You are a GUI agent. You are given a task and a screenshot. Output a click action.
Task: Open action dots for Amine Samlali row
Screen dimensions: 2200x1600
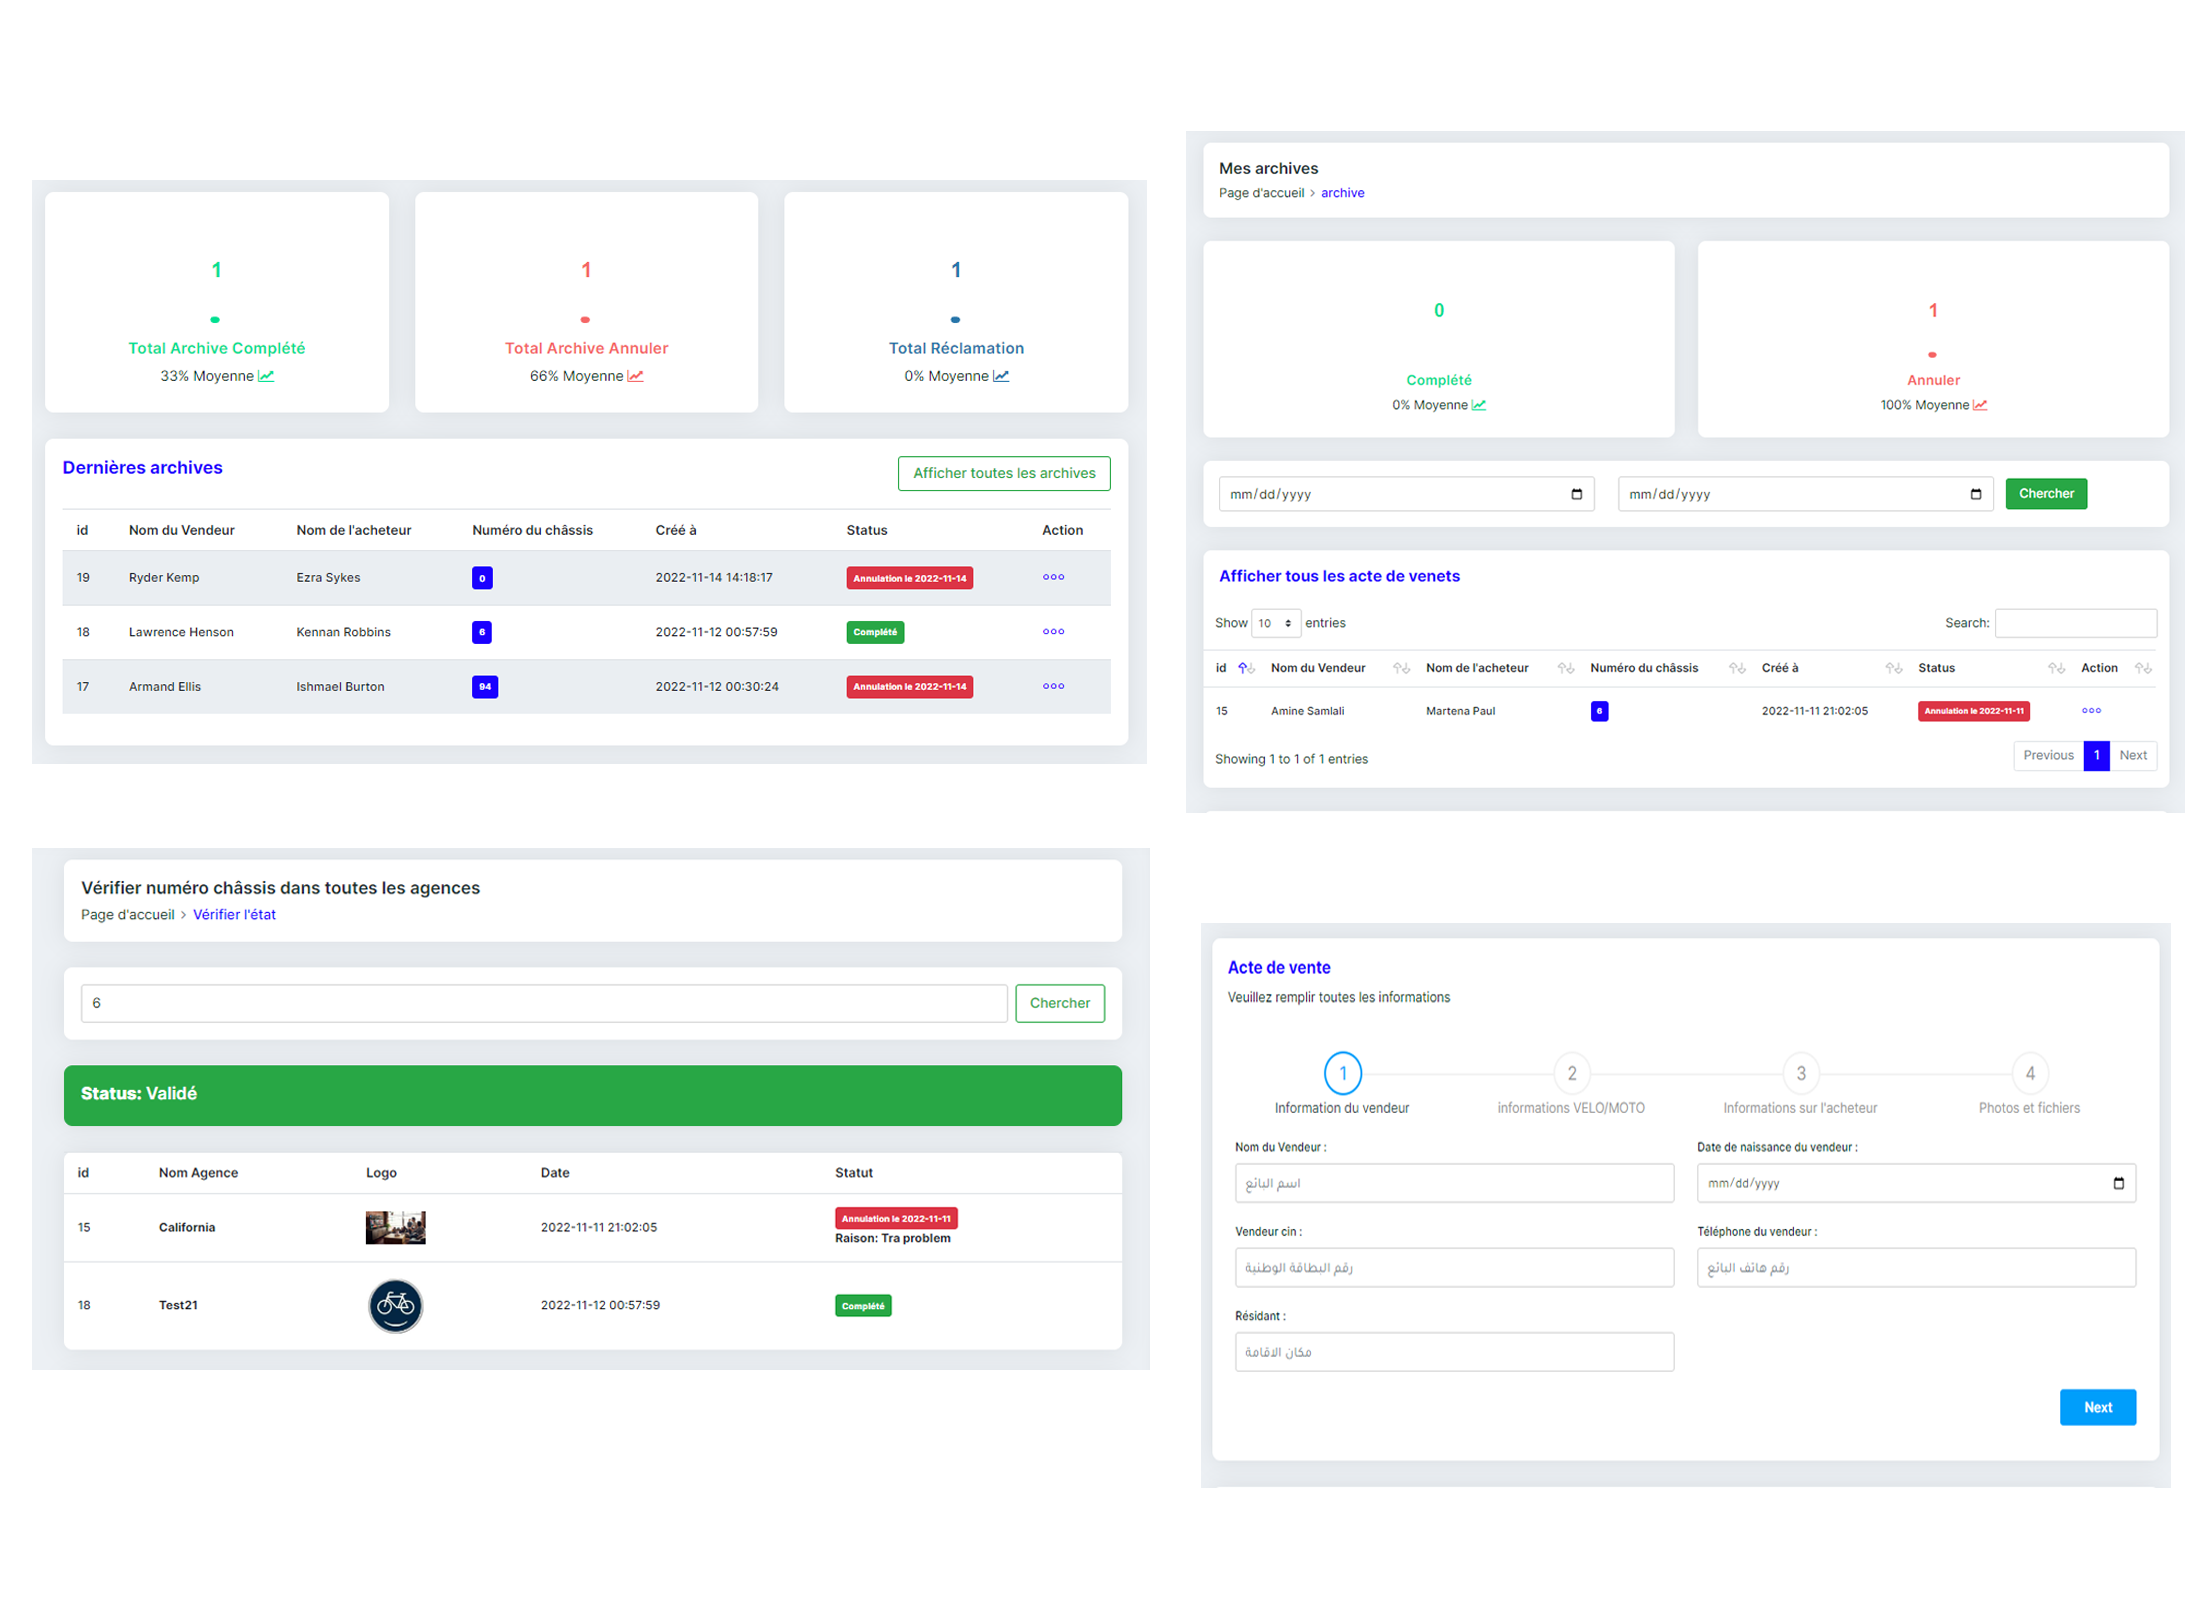[x=2090, y=710]
